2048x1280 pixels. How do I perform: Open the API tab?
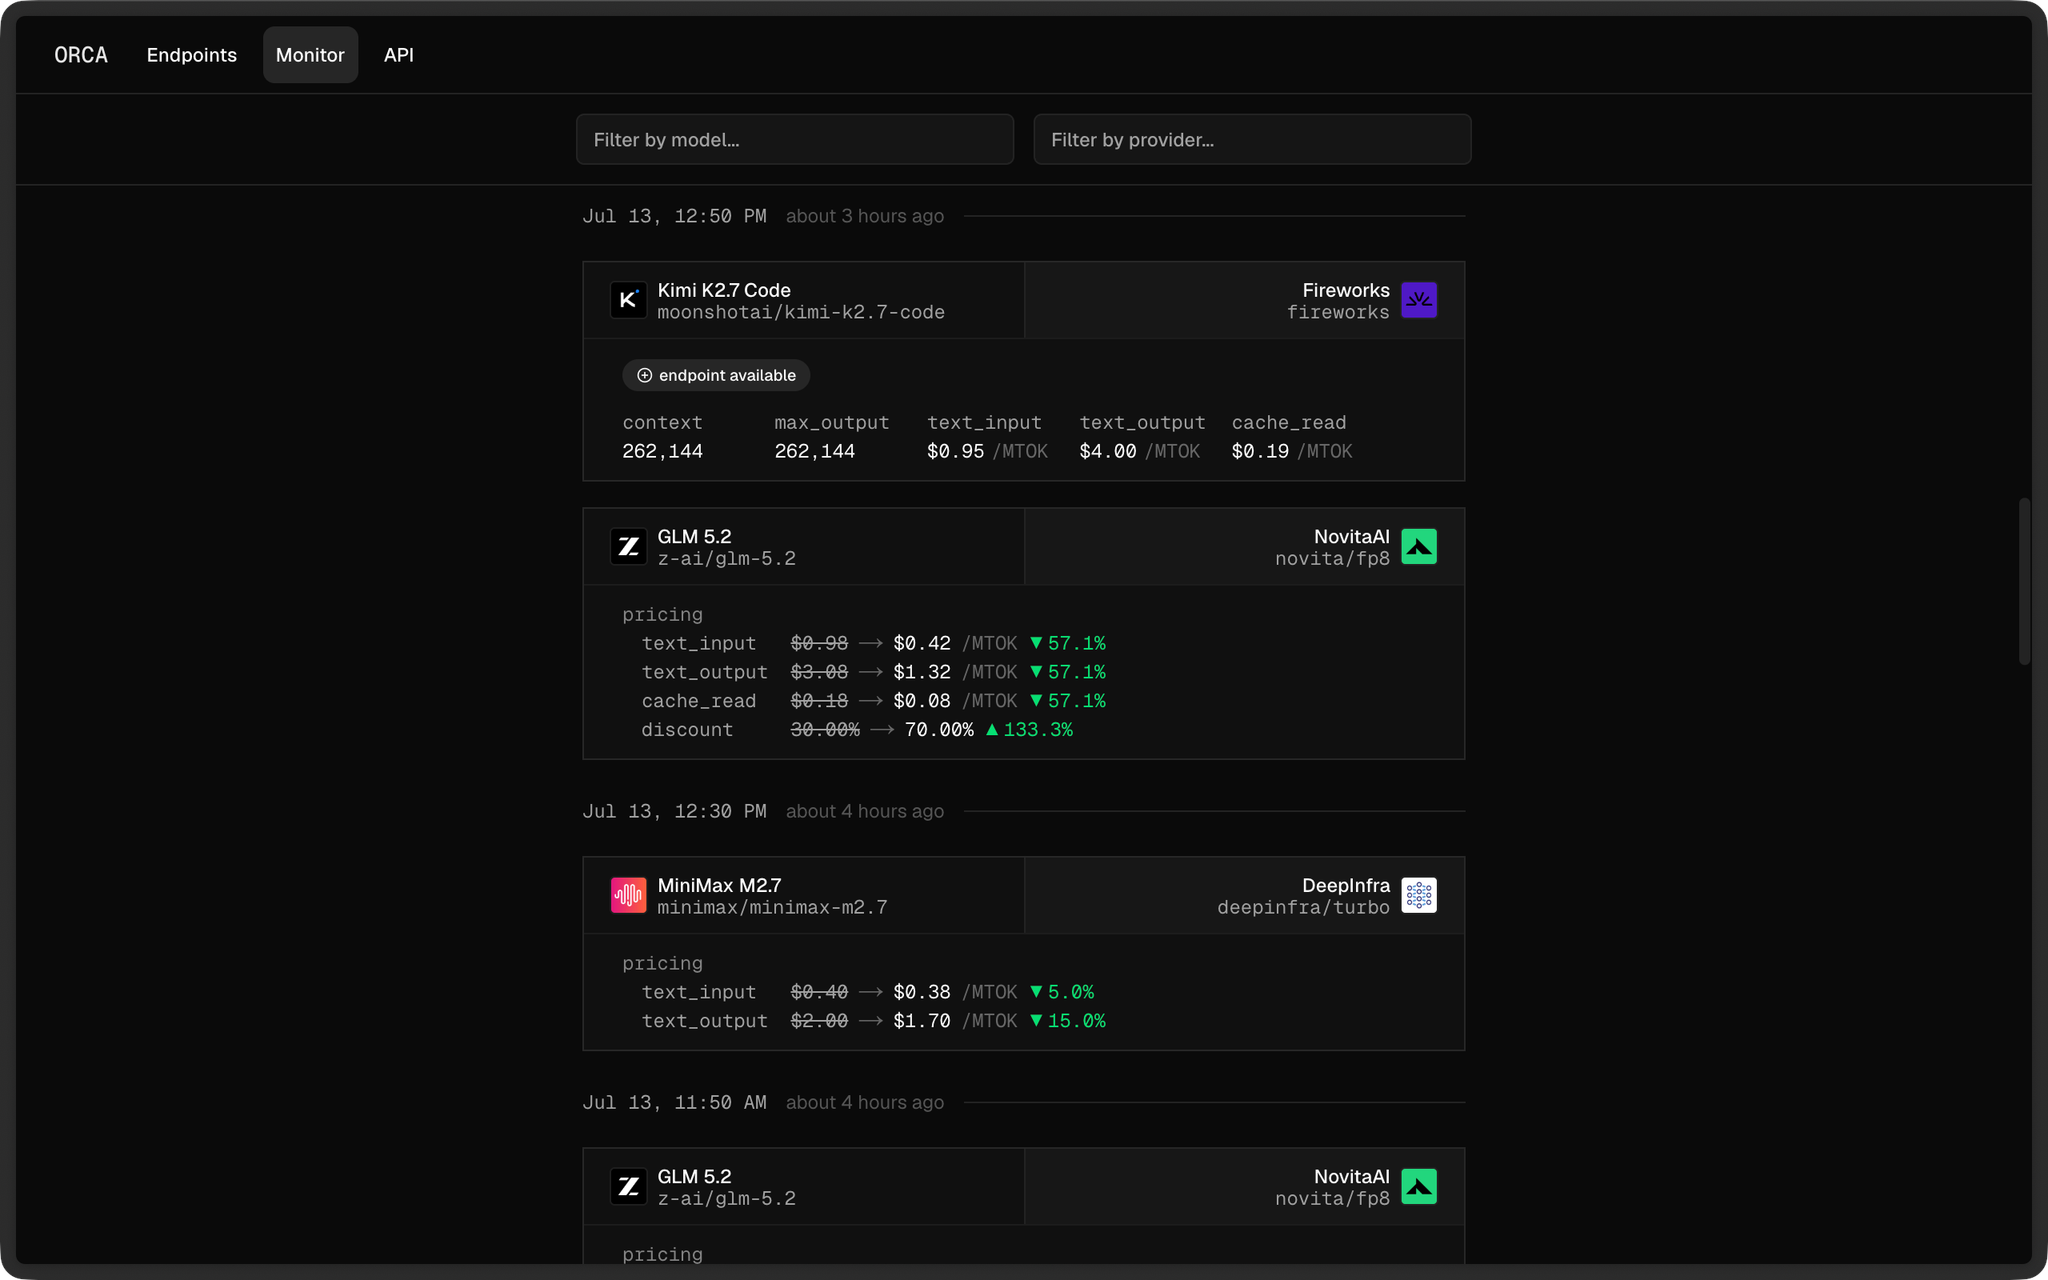(399, 55)
